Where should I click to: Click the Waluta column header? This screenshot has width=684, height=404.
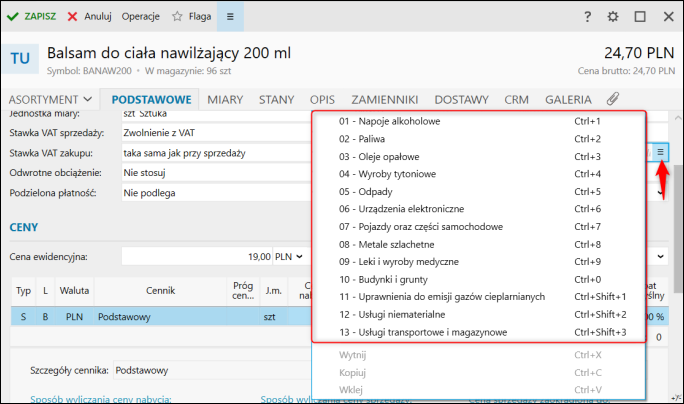[x=74, y=291]
